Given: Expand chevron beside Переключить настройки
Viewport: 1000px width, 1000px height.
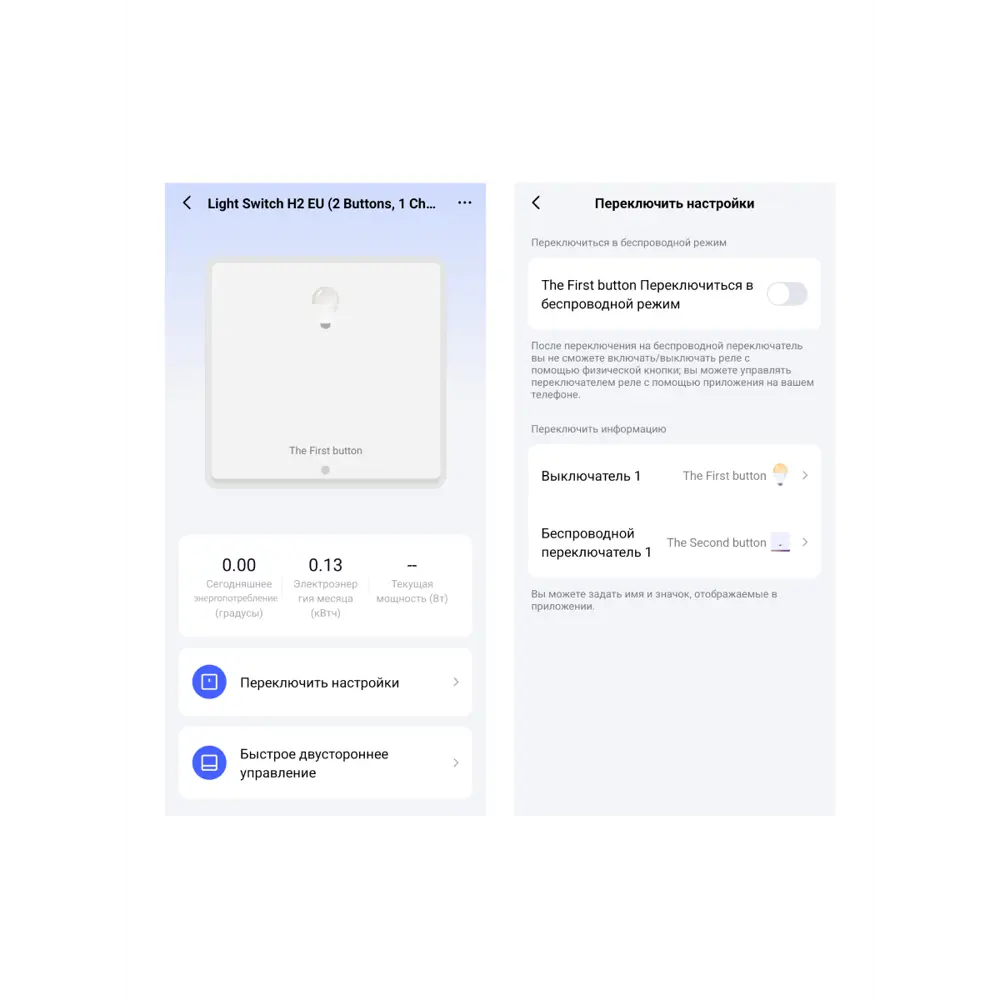Looking at the screenshot, I should [456, 682].
